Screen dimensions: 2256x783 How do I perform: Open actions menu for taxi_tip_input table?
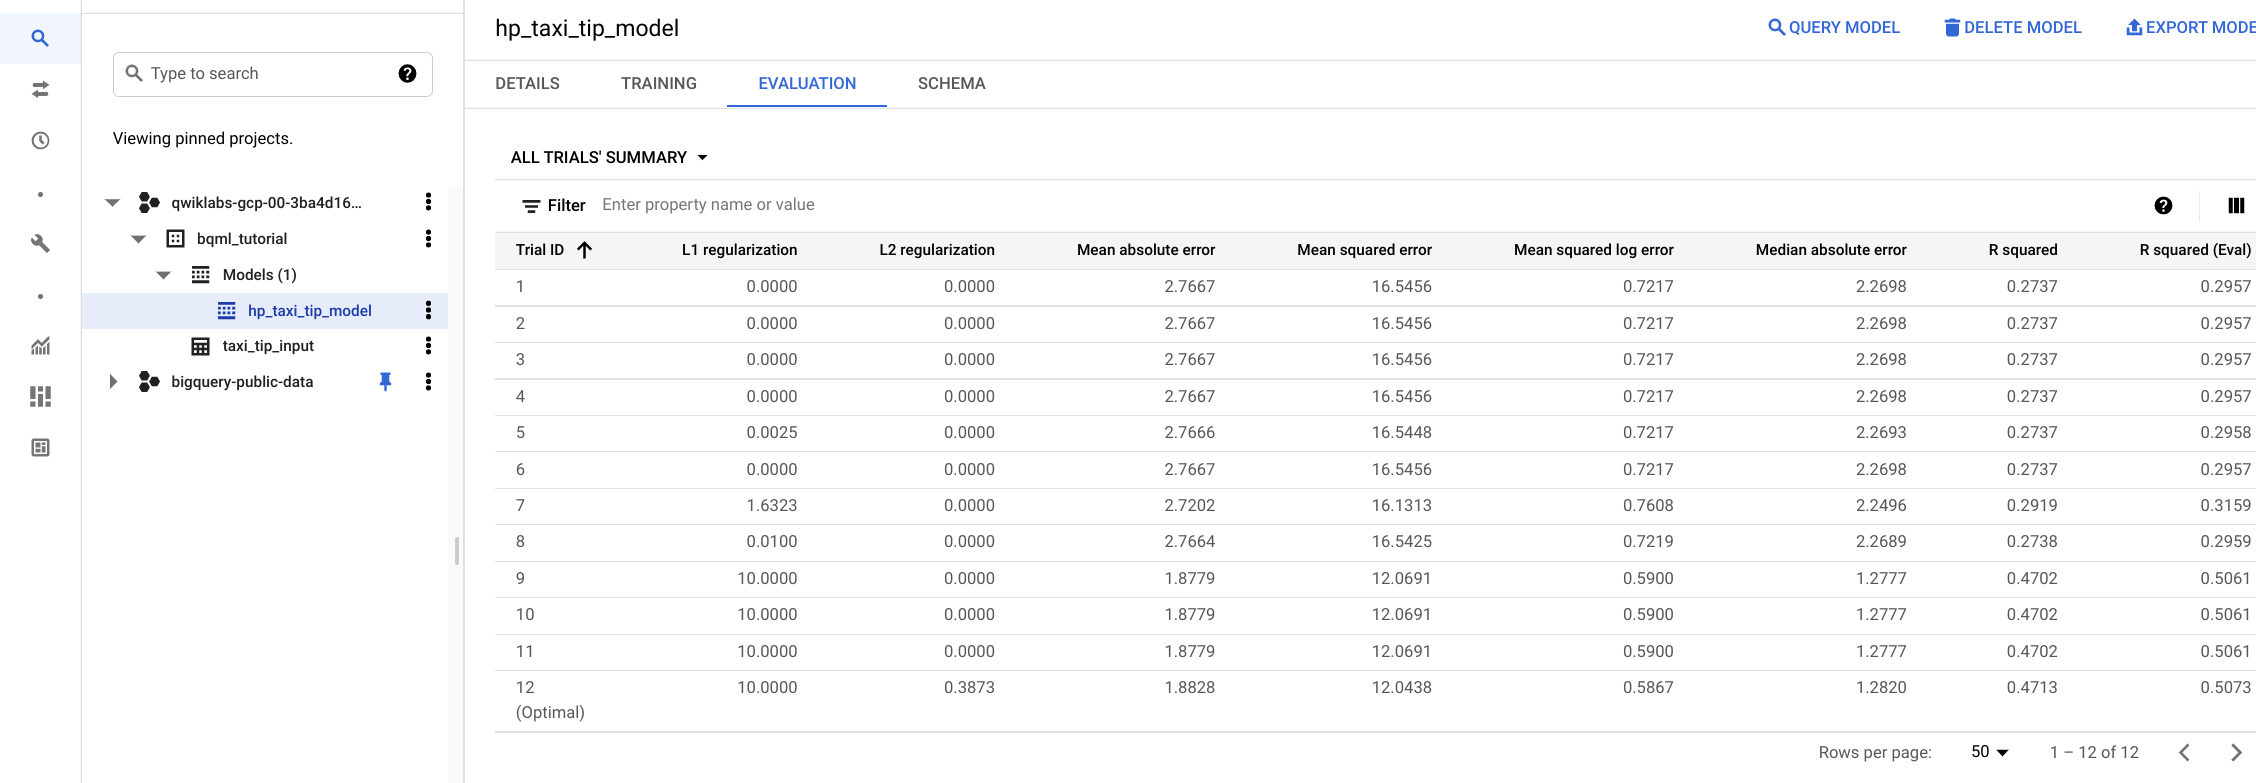click(x=428, y=346)
